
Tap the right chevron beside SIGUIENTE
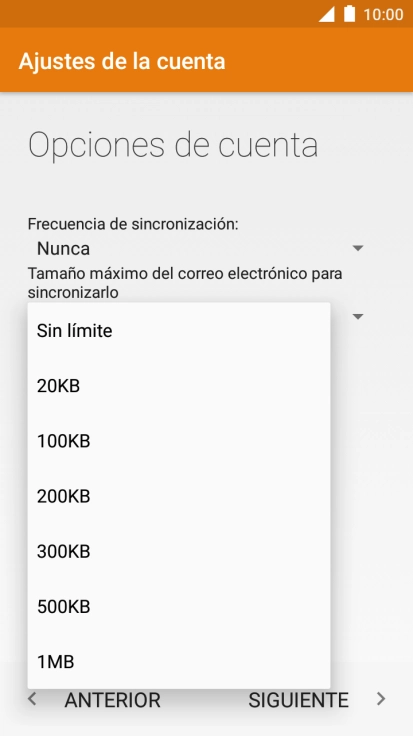(x=381, y=699)
